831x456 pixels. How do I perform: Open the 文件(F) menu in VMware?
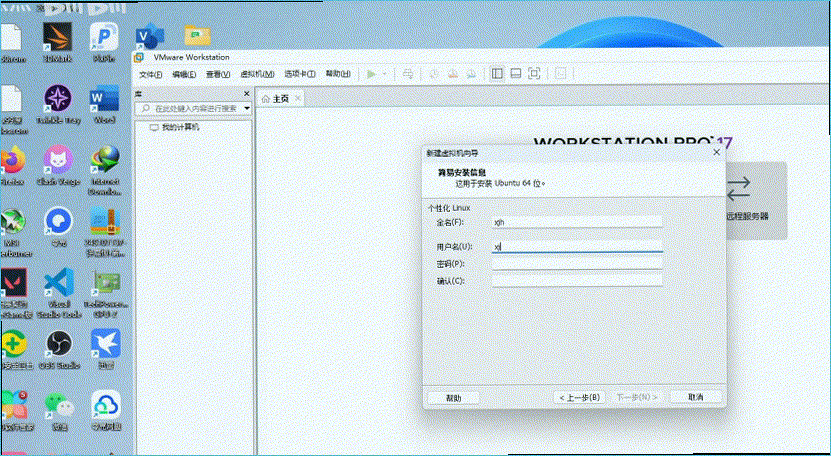click(151, 74)
